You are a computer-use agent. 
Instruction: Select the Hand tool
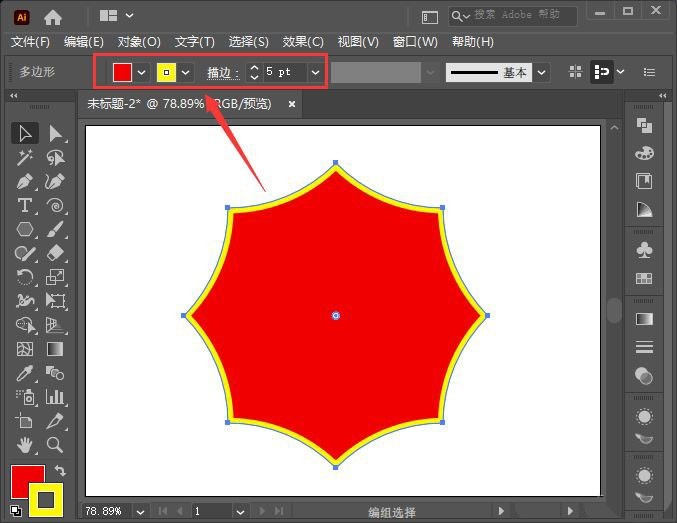click(25, 444)
